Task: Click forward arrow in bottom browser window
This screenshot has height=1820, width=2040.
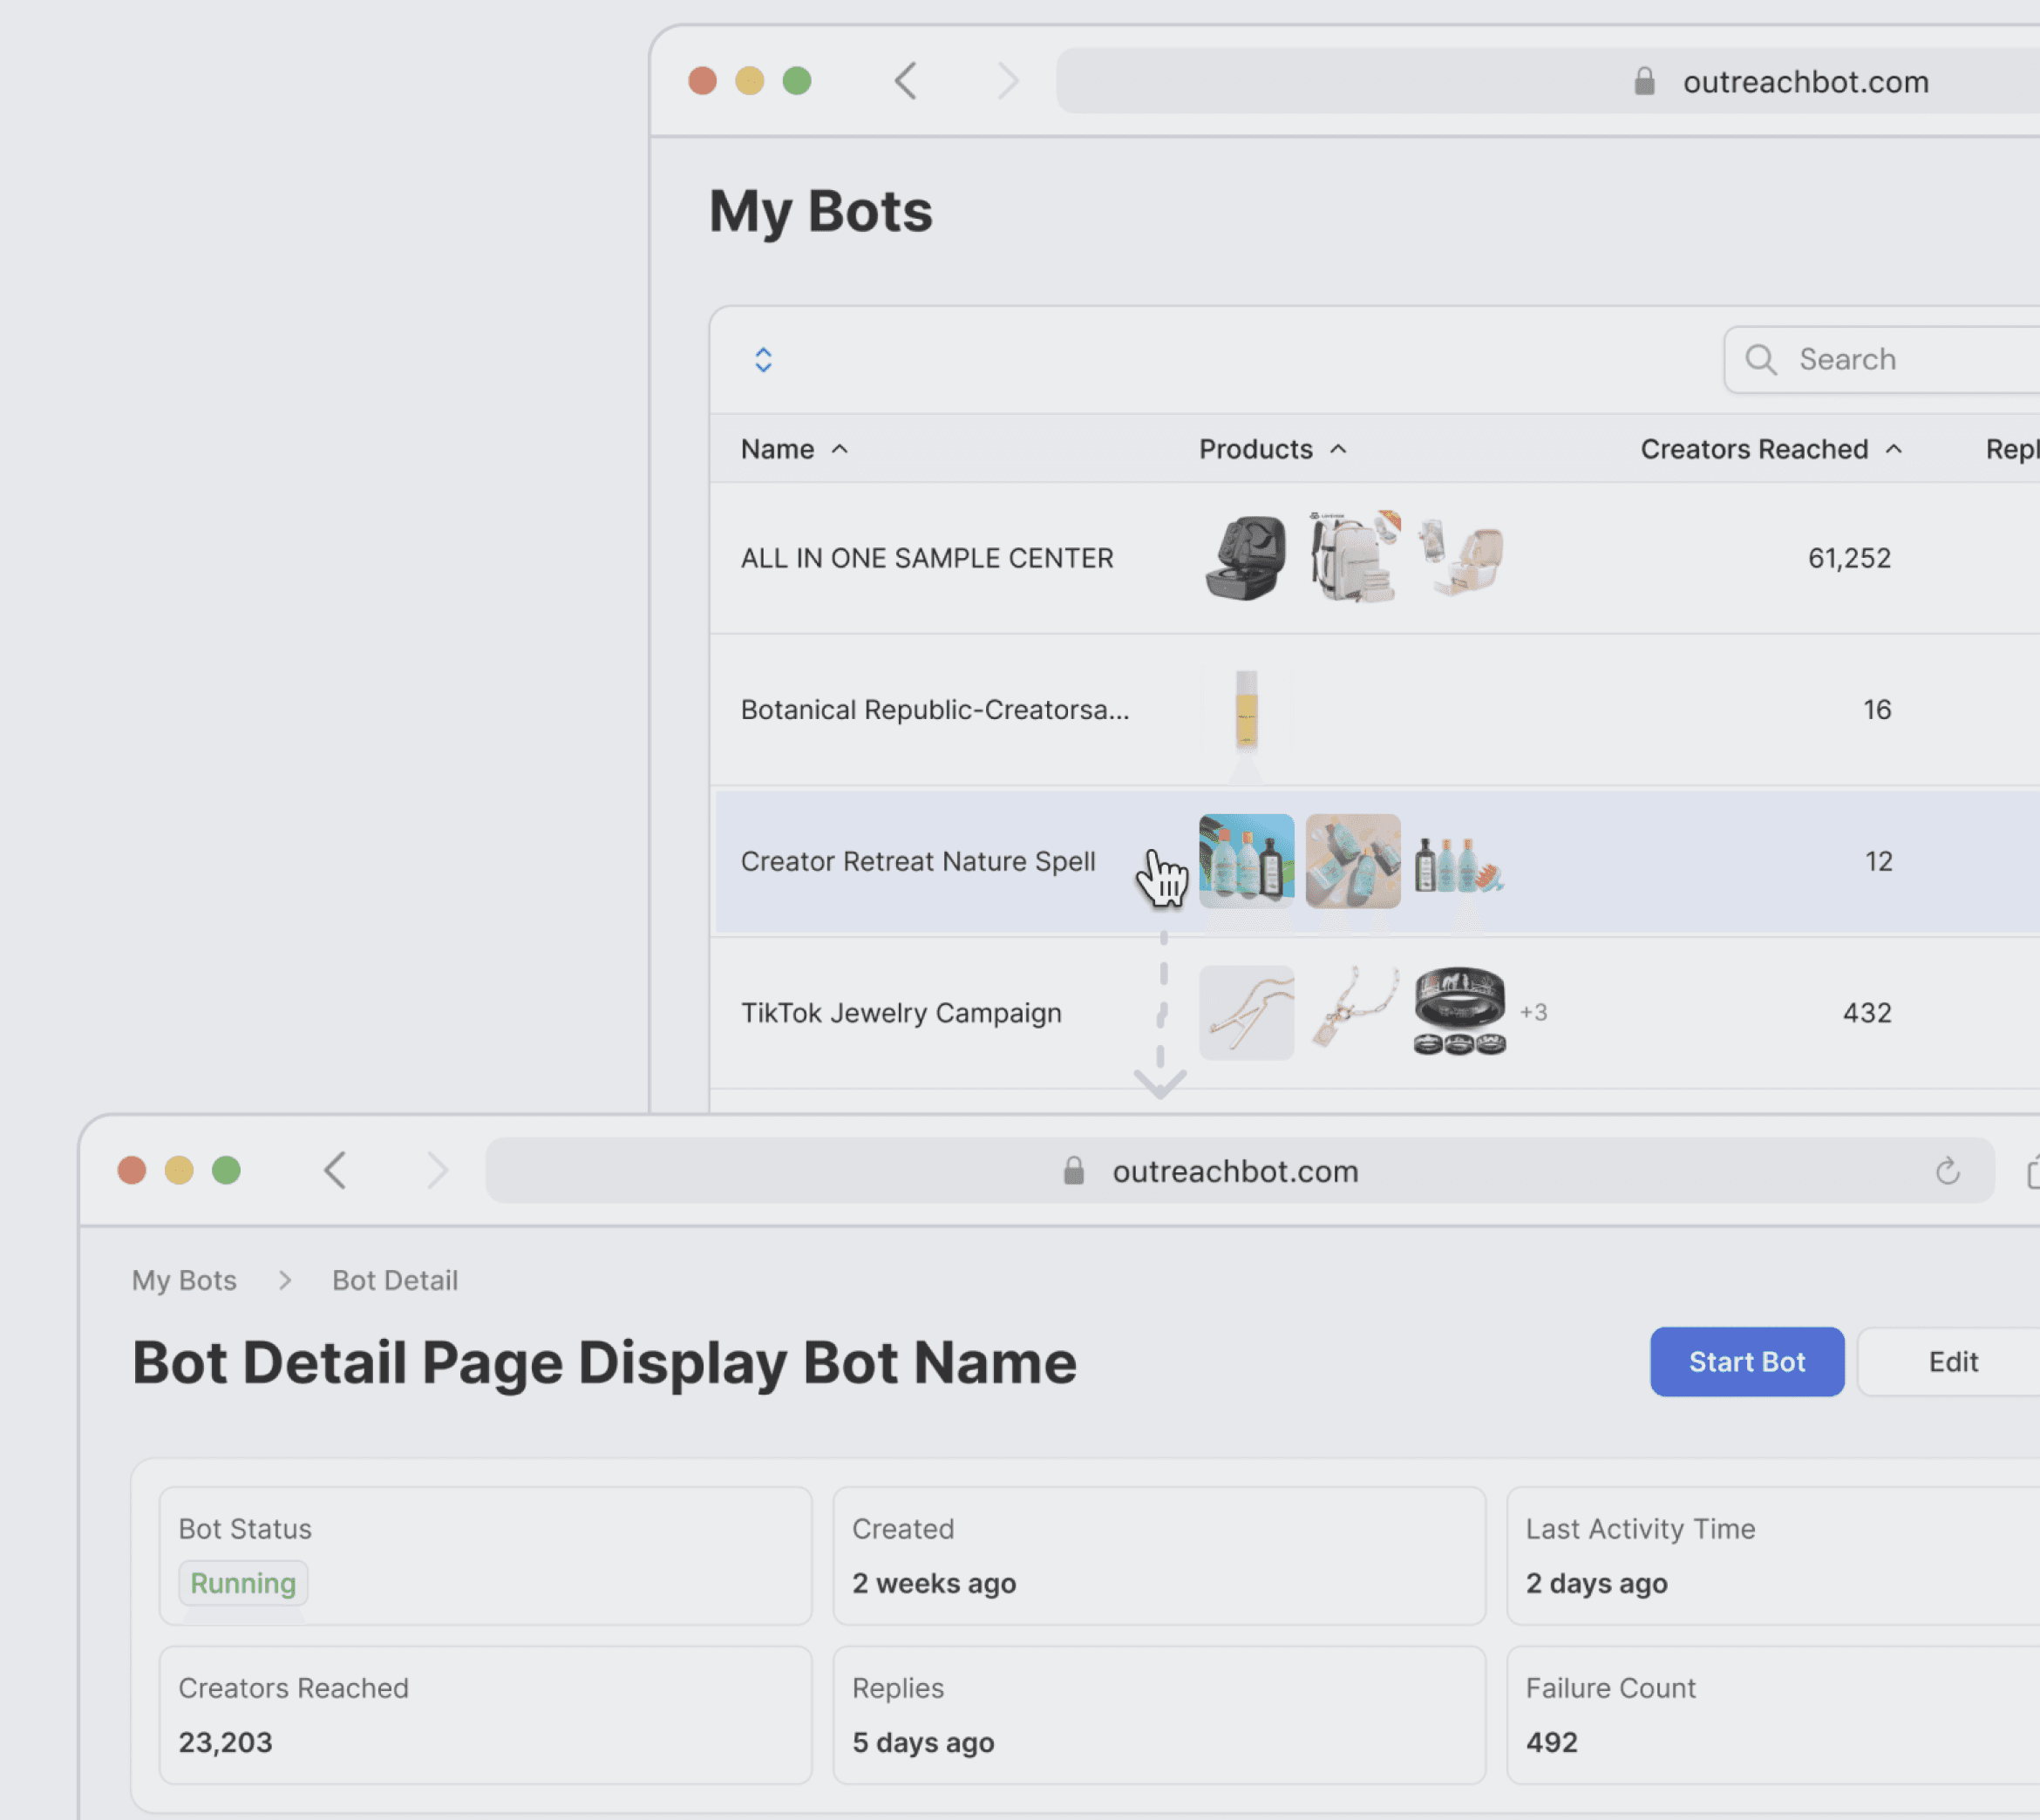Action: click(437, 1170)
